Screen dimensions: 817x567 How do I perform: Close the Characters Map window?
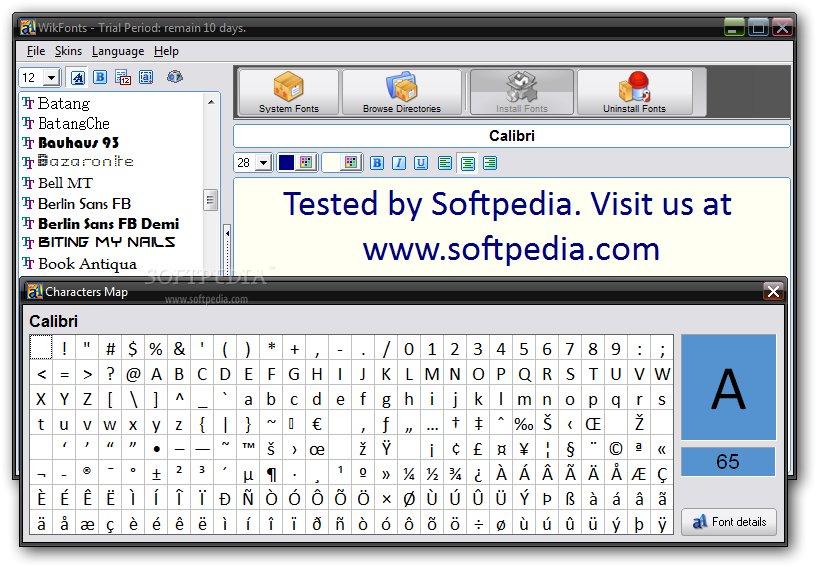pos(773,291)
